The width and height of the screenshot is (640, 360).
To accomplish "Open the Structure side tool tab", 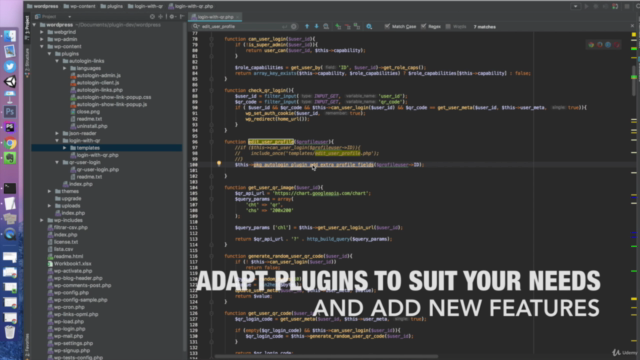I will coord(27,62).
